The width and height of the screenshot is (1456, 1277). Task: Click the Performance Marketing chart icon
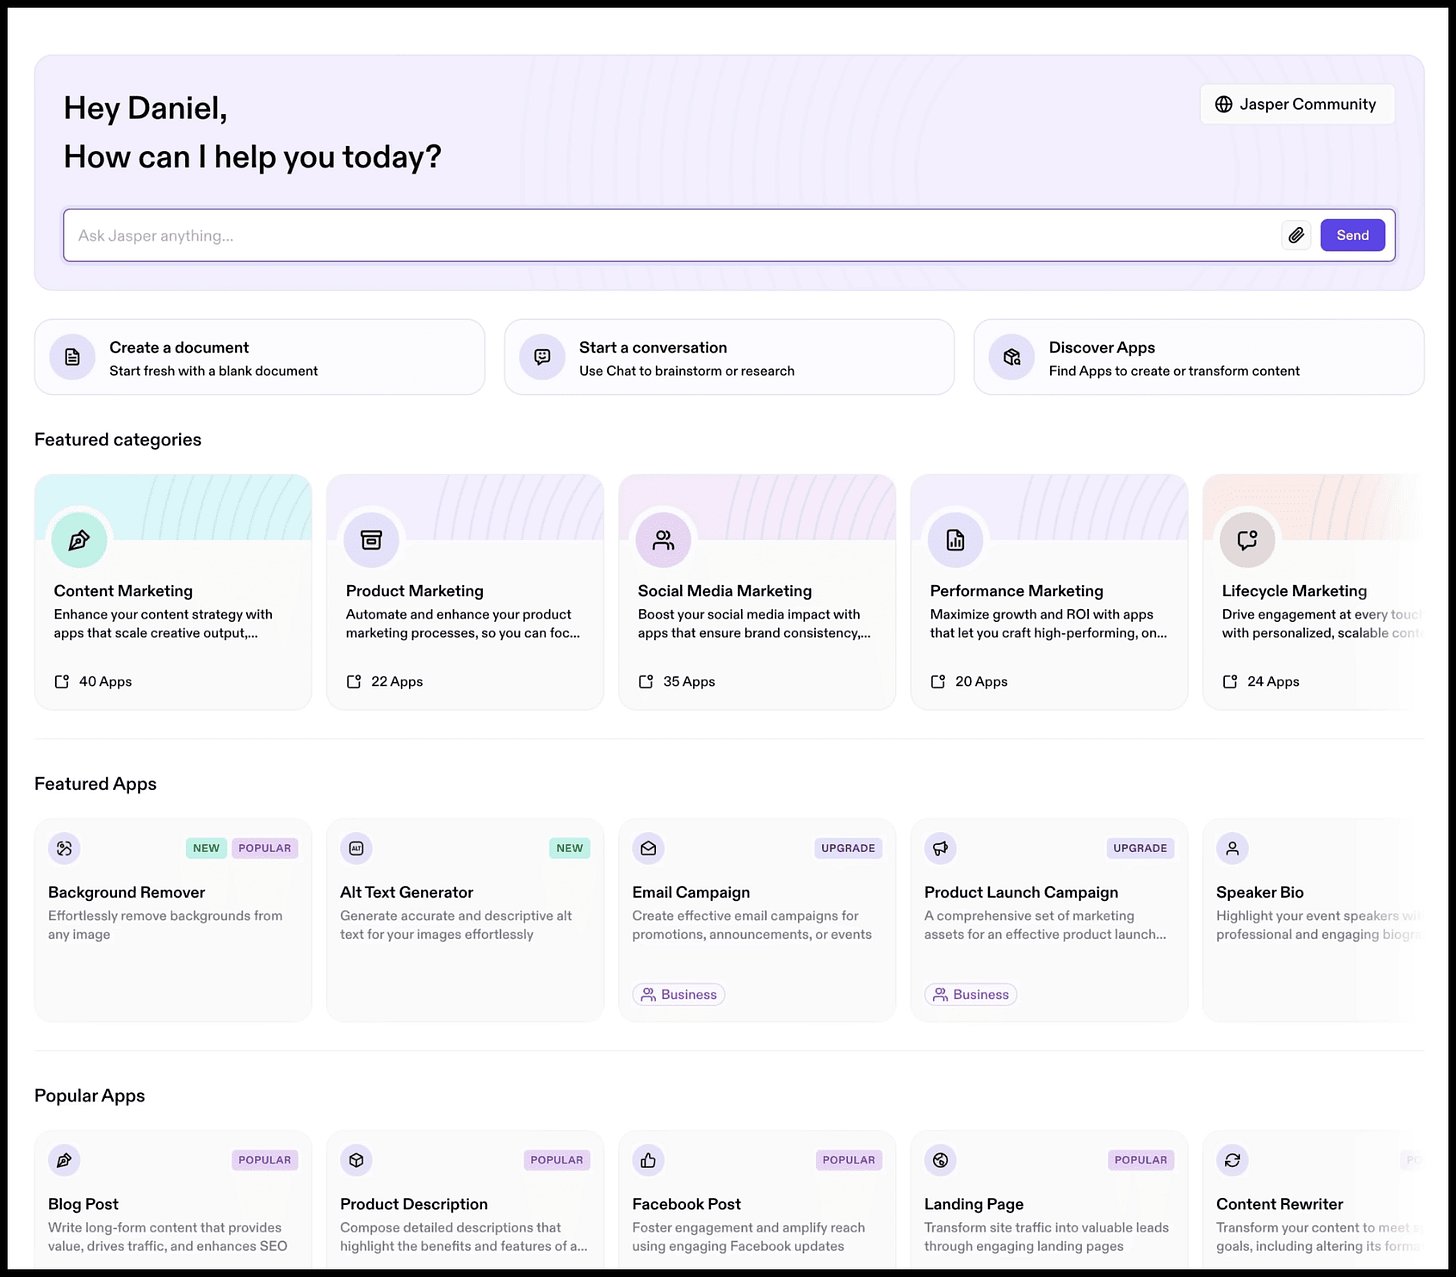(x=955, y=540)
